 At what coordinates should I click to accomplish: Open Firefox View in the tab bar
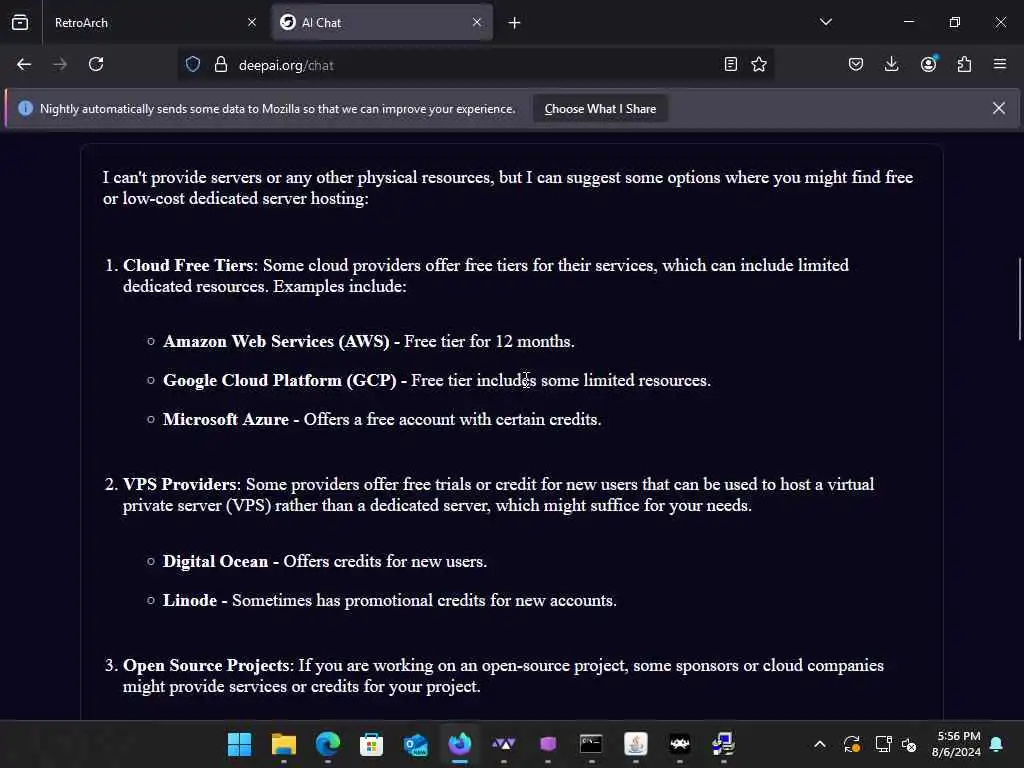pos(20,22)
